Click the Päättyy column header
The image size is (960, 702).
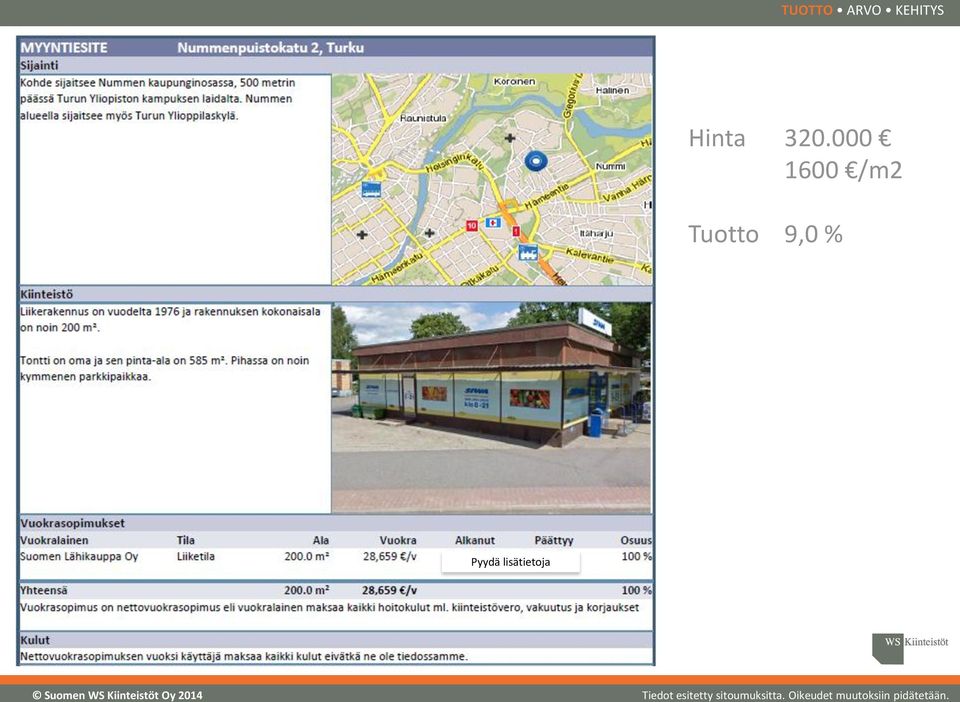[553, 540]
